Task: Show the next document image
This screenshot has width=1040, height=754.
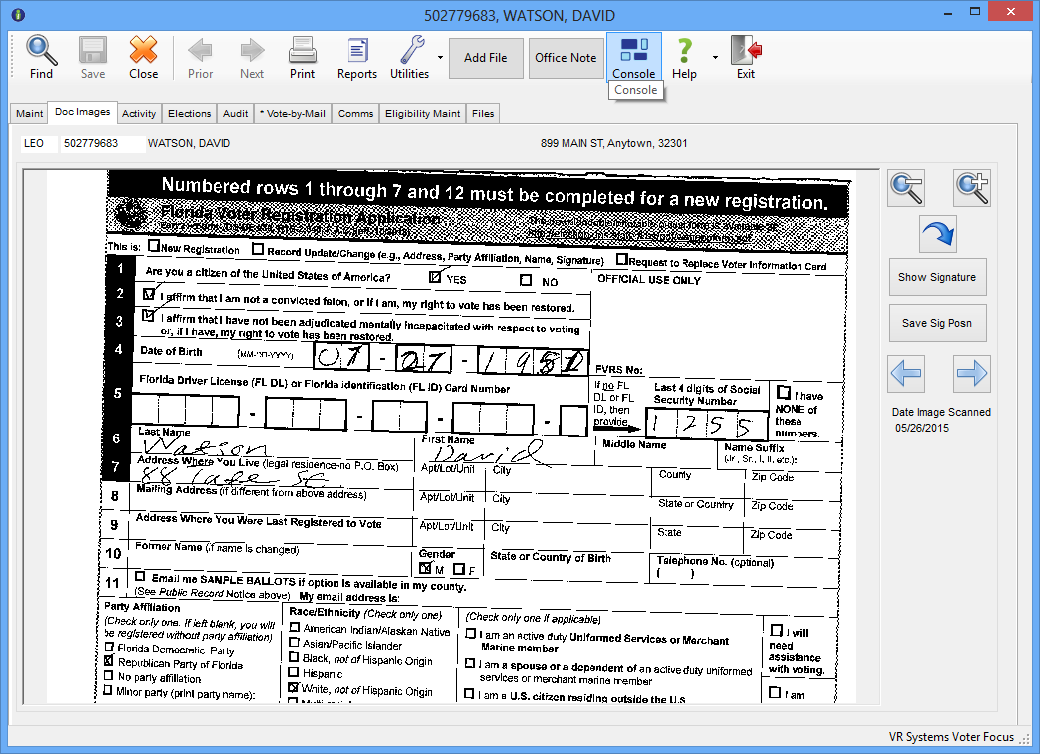Action: [972, 373]
